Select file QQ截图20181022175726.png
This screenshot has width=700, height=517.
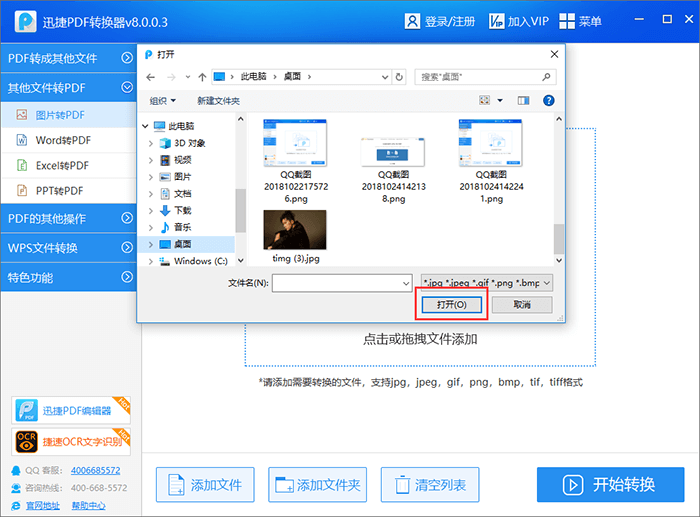(296, 162)
